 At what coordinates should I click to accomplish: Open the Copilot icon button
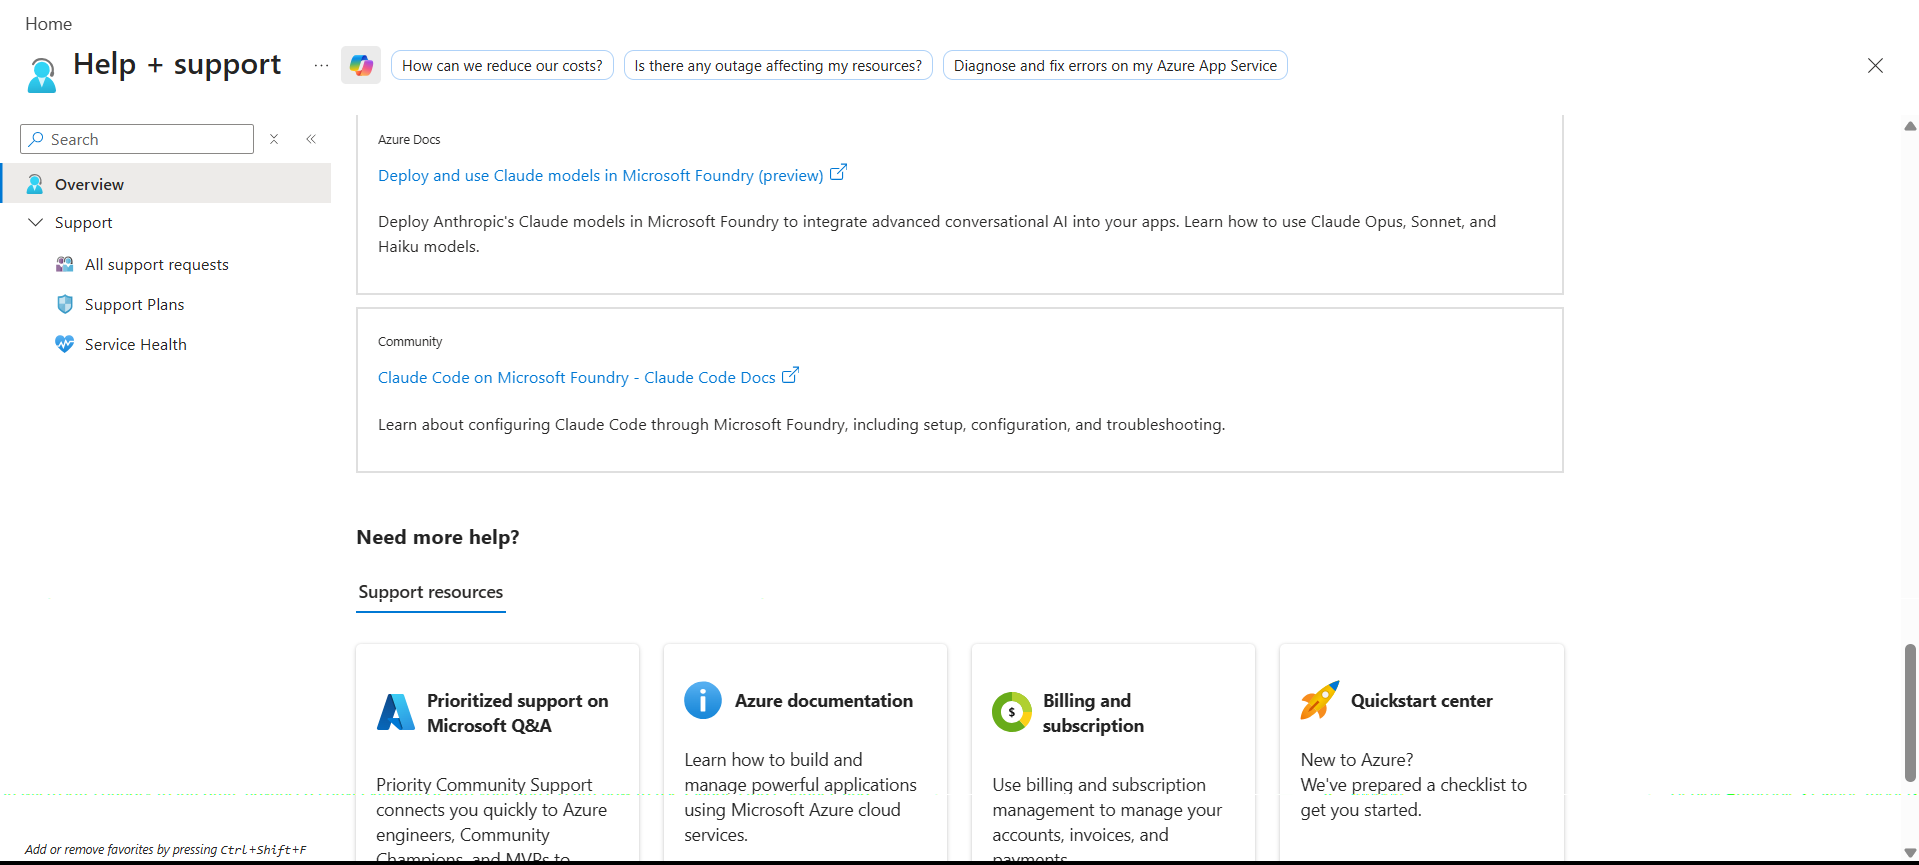[361, 66]
